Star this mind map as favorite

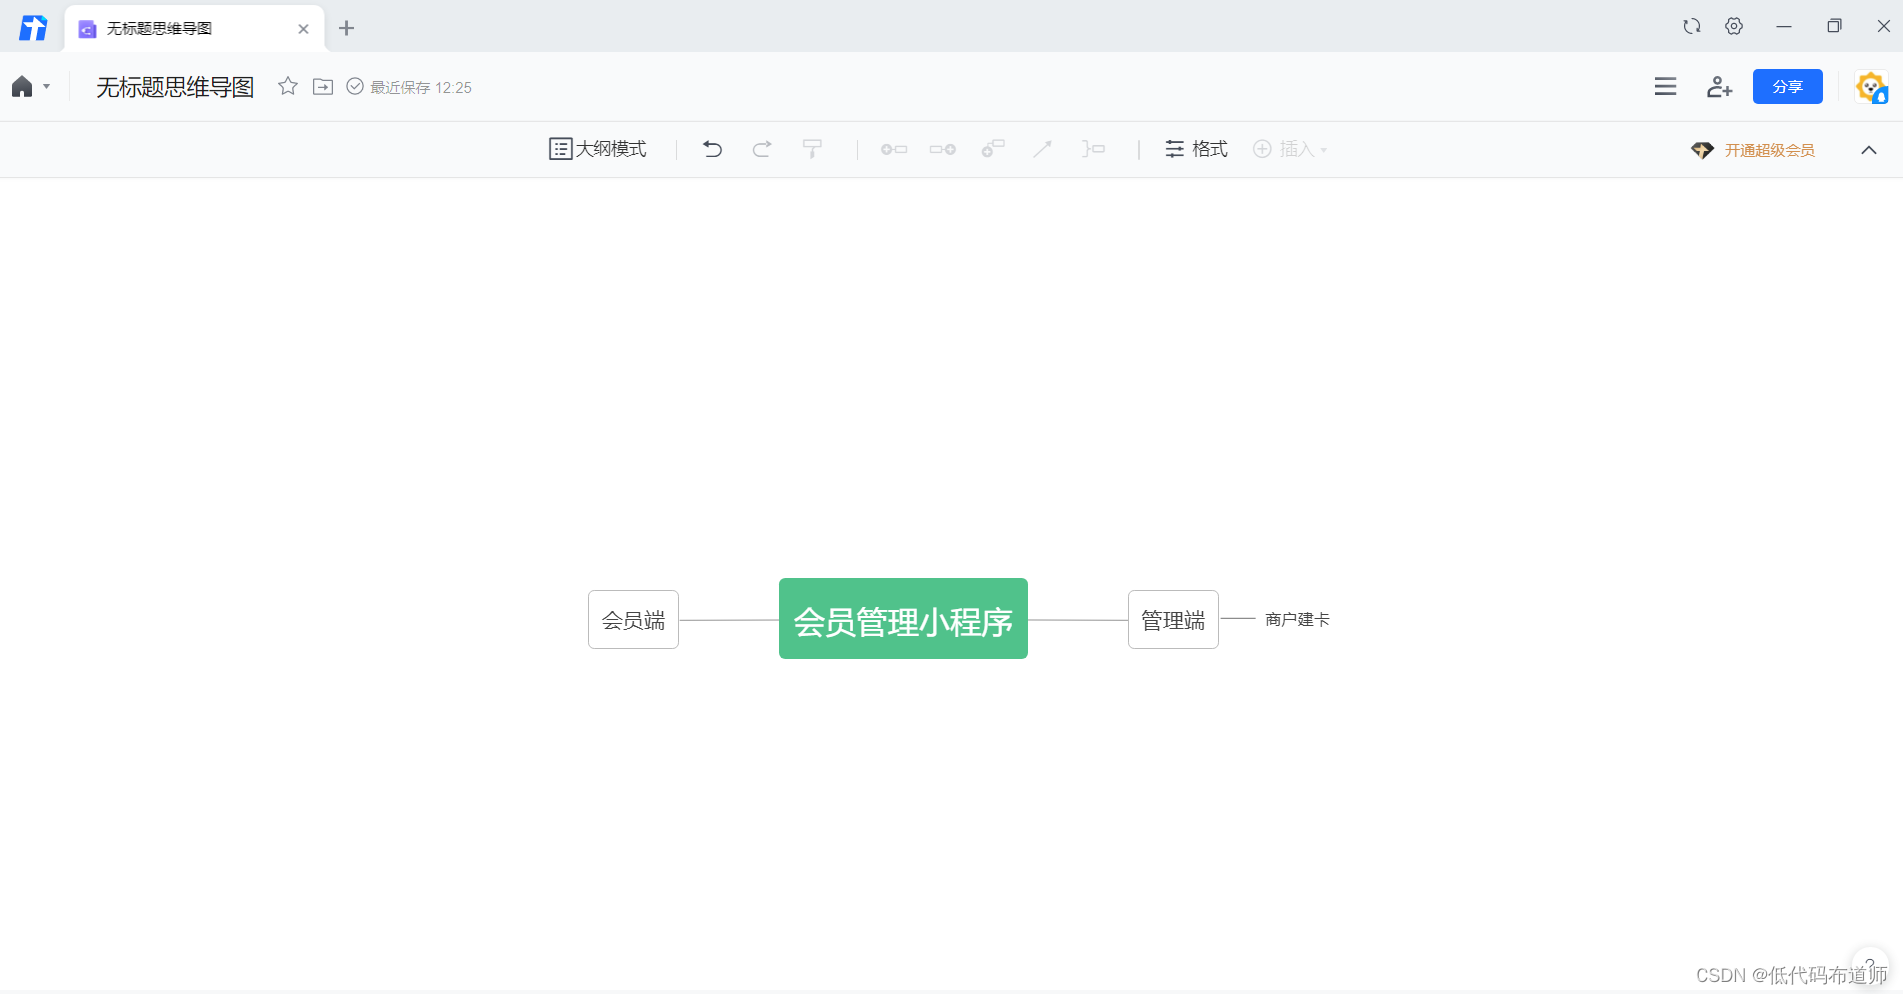click(288, 86)
